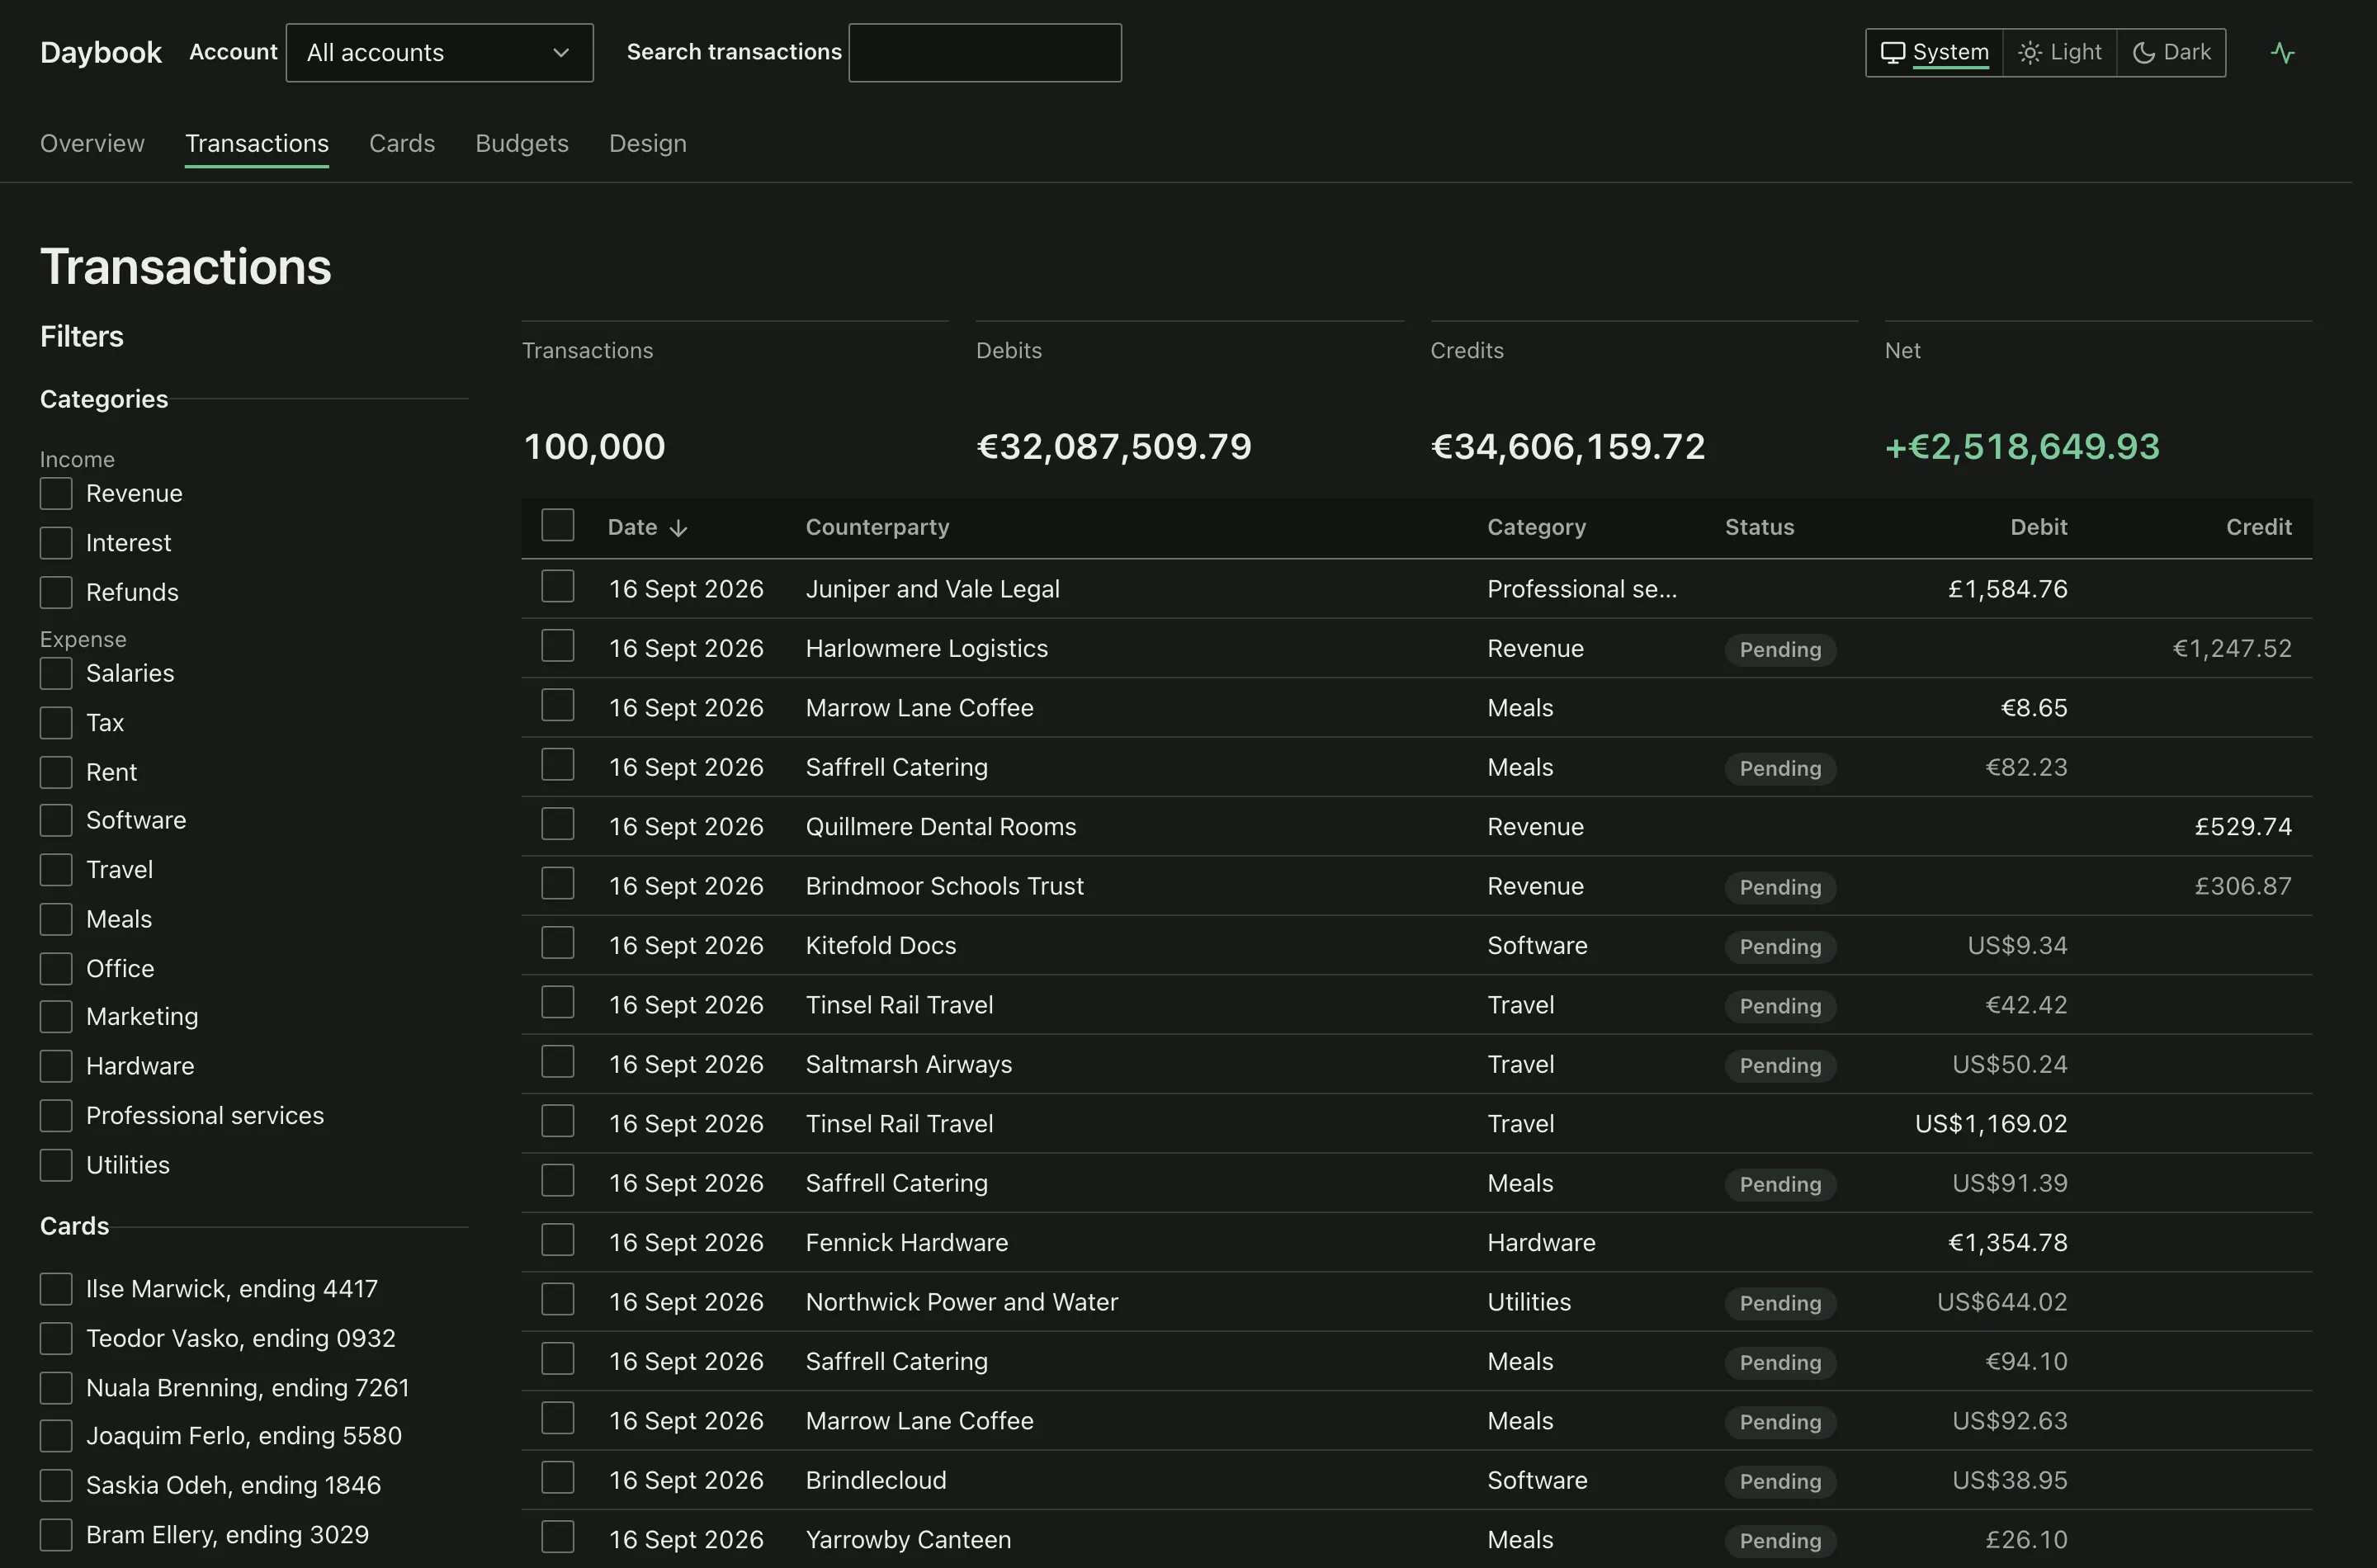Check the Travel filter checkbox
Viewport: 2377px width, 1568px height.
(56, 870)
